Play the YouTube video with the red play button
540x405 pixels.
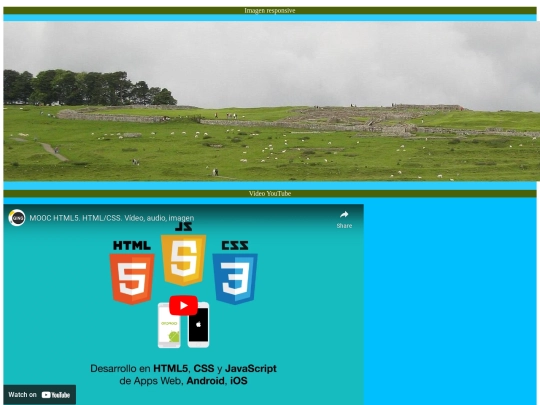click(184, 305)
